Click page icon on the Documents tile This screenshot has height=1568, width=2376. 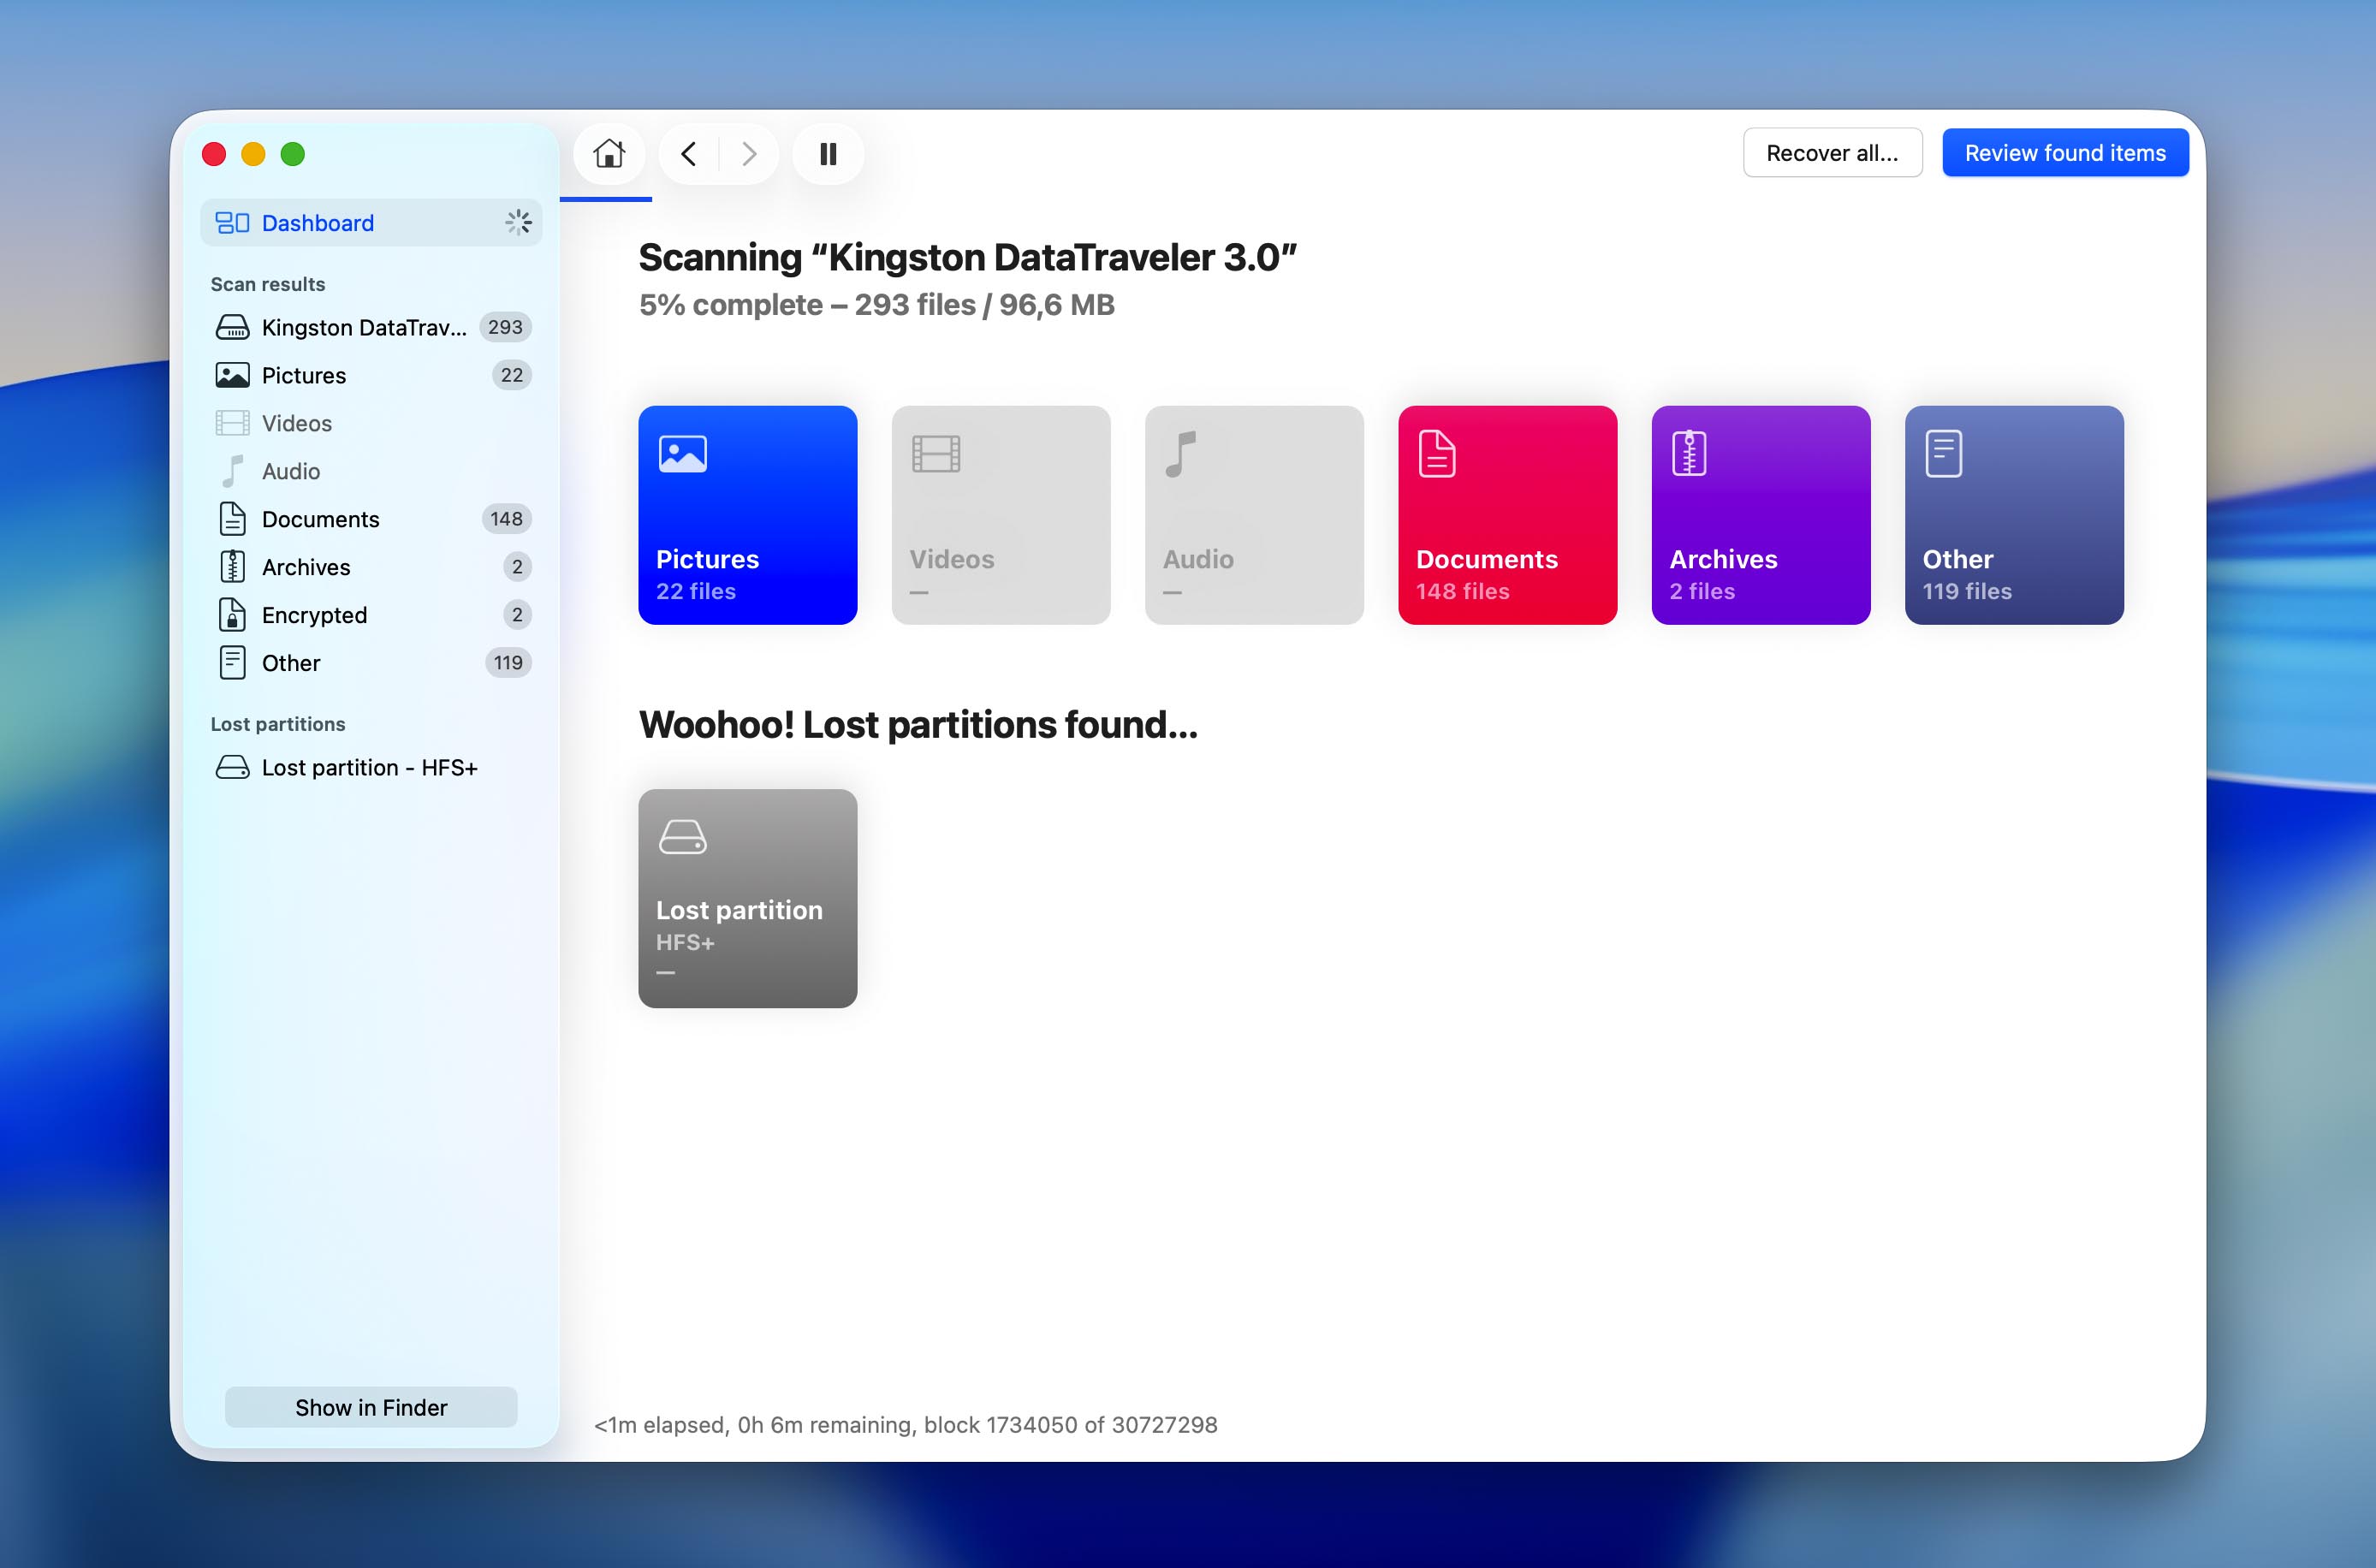coord(1437,454)
